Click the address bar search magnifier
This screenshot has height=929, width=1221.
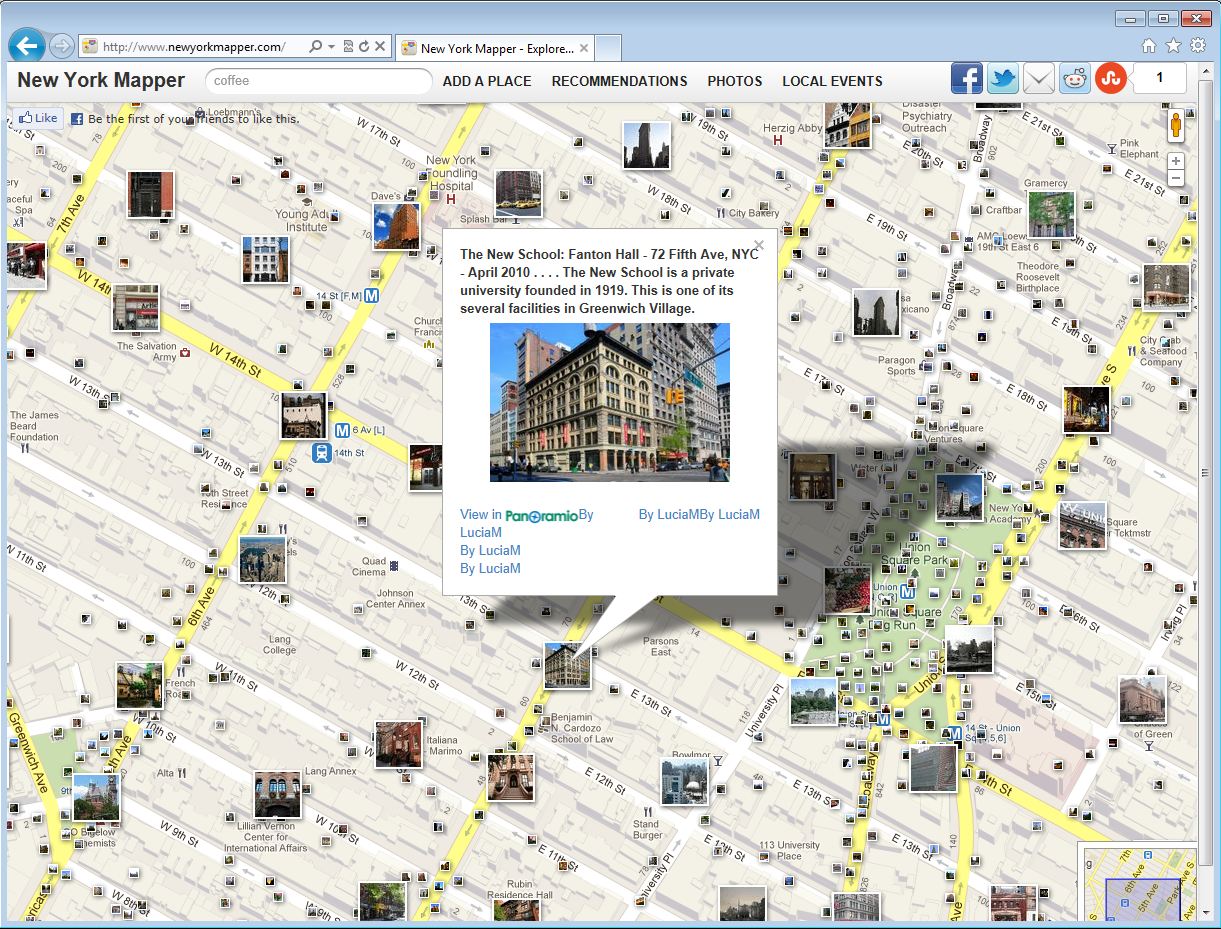315,47
